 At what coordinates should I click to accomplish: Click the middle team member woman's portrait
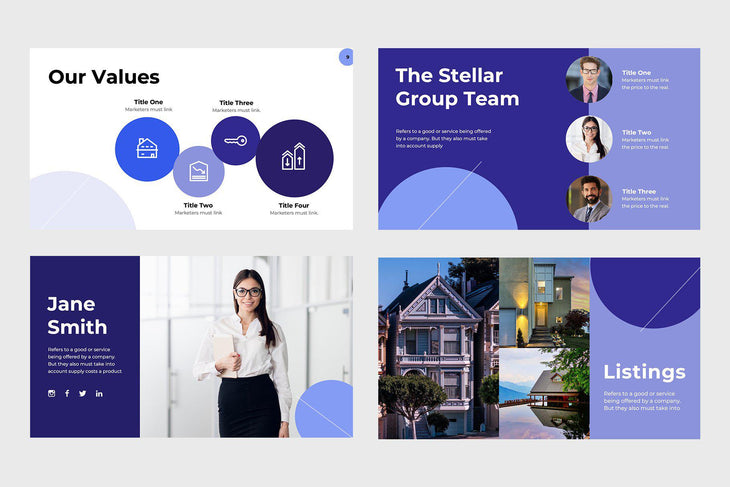click(589, 139)
